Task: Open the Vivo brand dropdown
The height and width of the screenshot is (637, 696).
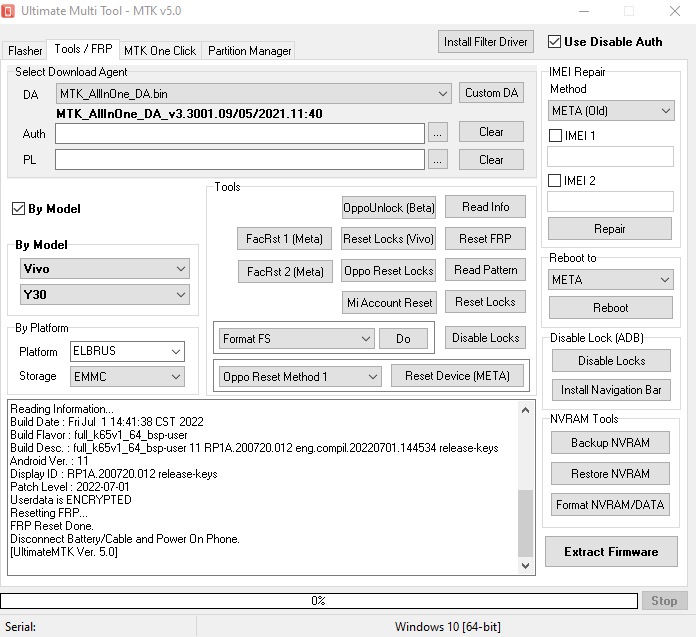Action: (105, 269)
